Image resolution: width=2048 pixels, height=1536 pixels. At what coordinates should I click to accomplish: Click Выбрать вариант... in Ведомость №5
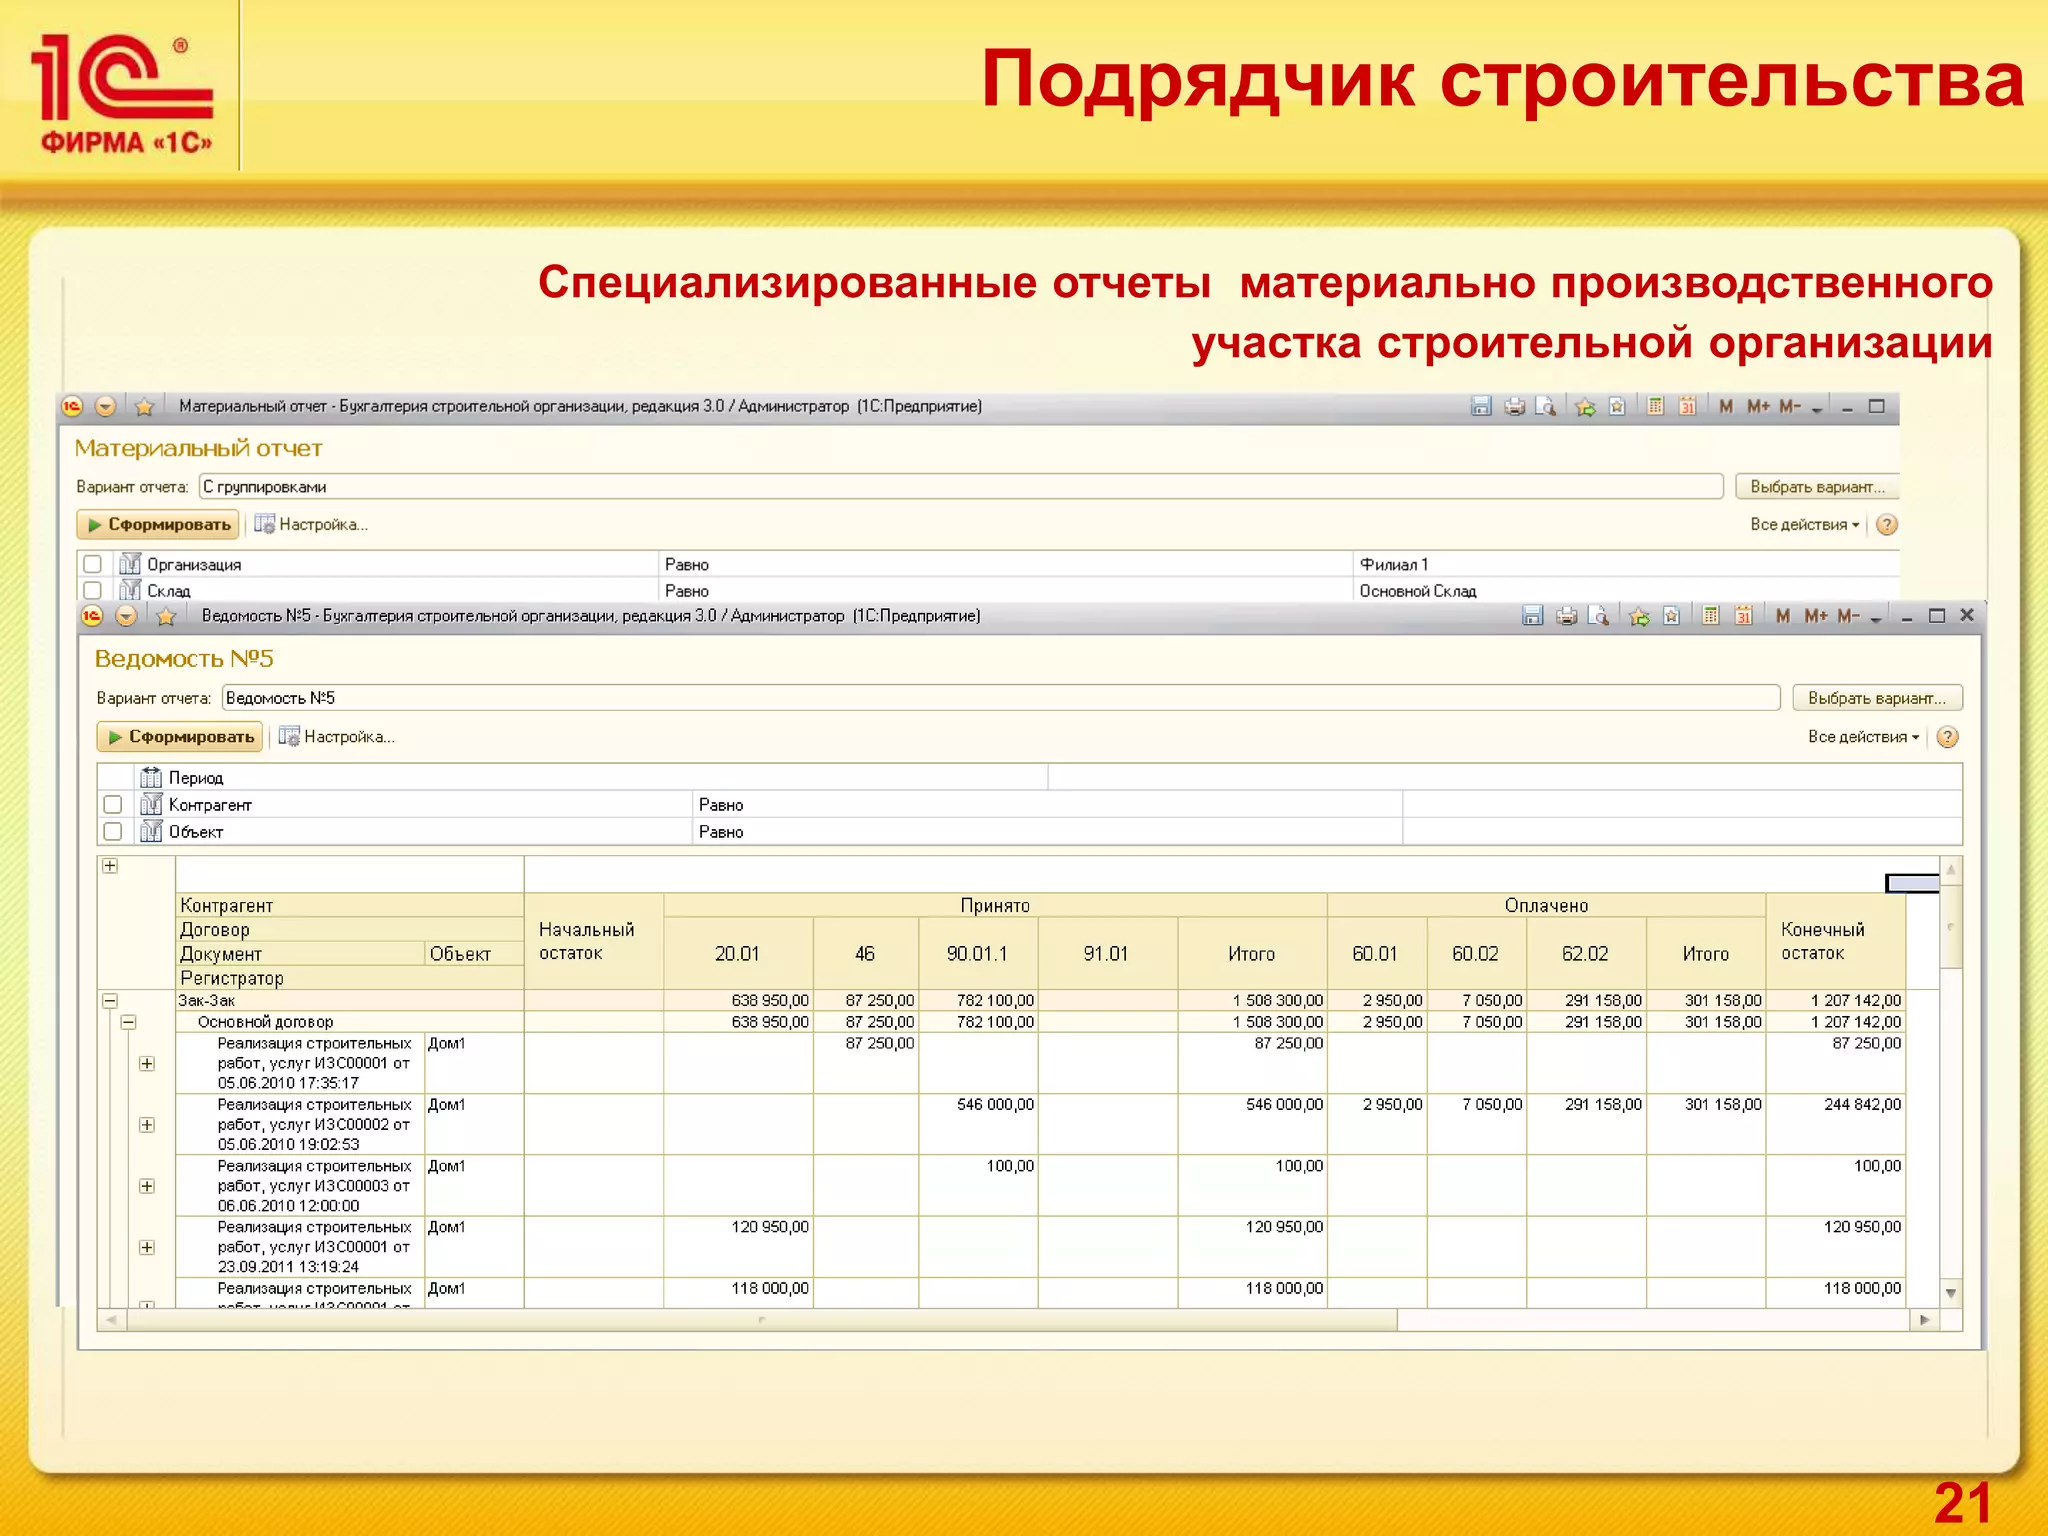click(1876, 698)
